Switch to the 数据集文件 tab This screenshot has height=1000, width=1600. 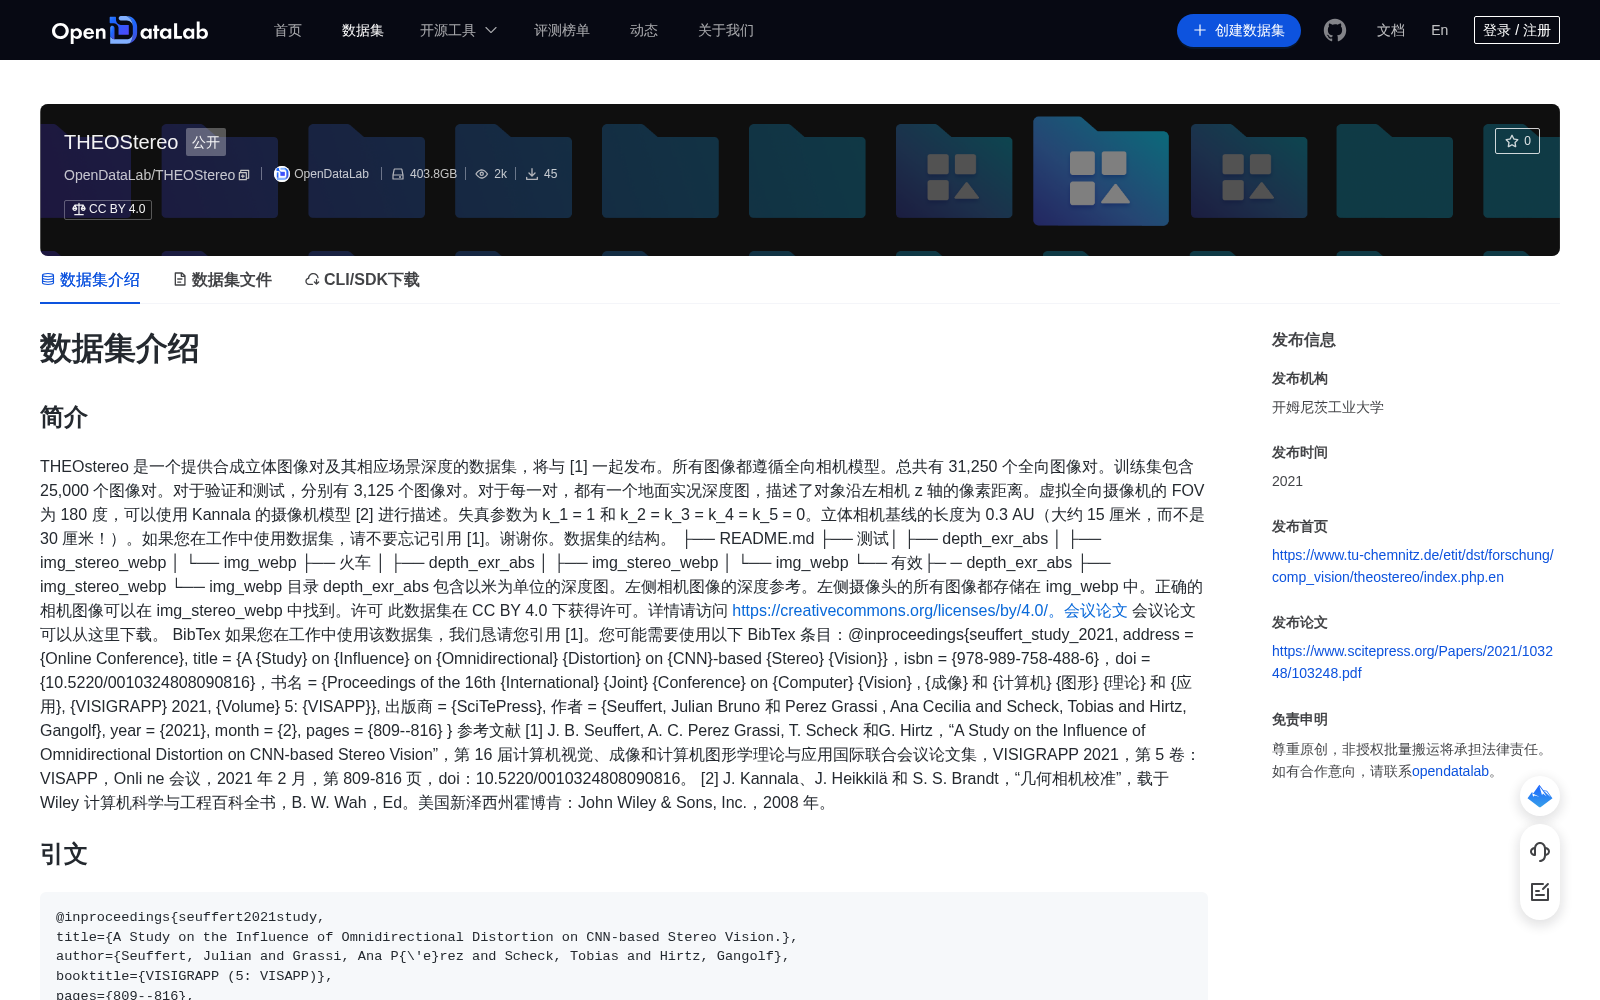pos(222,280)
